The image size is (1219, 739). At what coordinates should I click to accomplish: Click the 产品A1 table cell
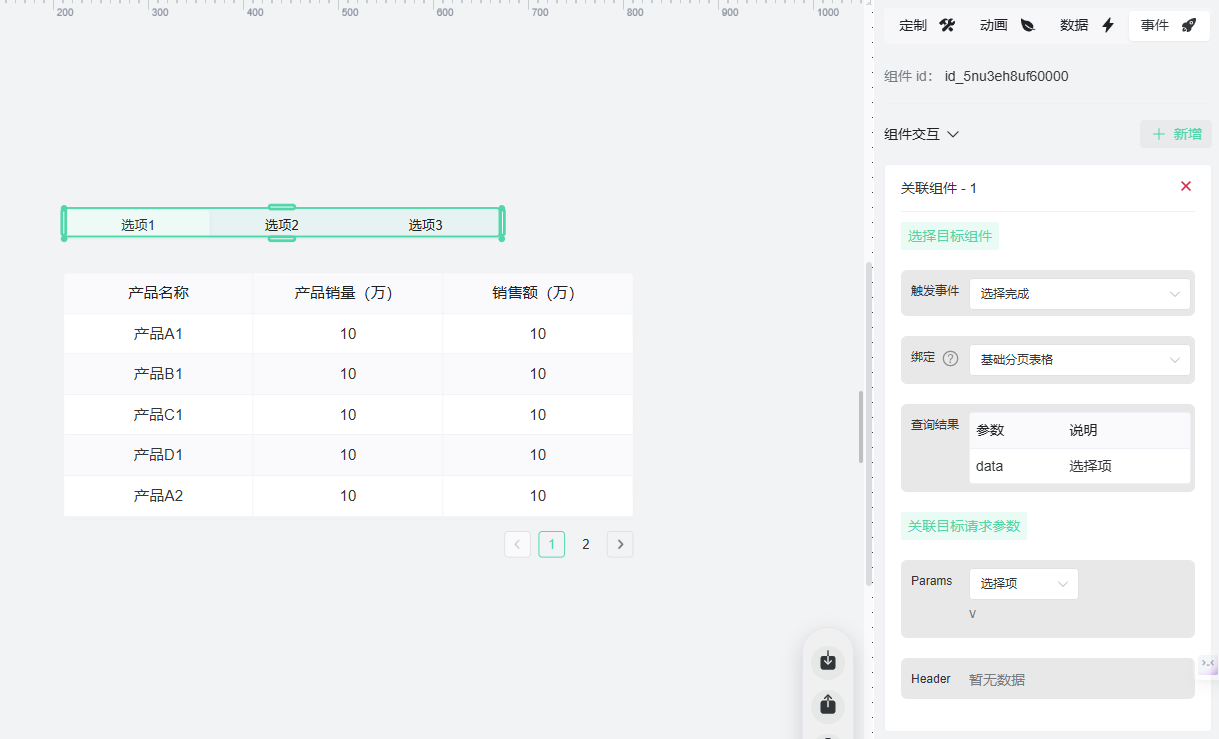pyautogui.click(x=158, y=334)
